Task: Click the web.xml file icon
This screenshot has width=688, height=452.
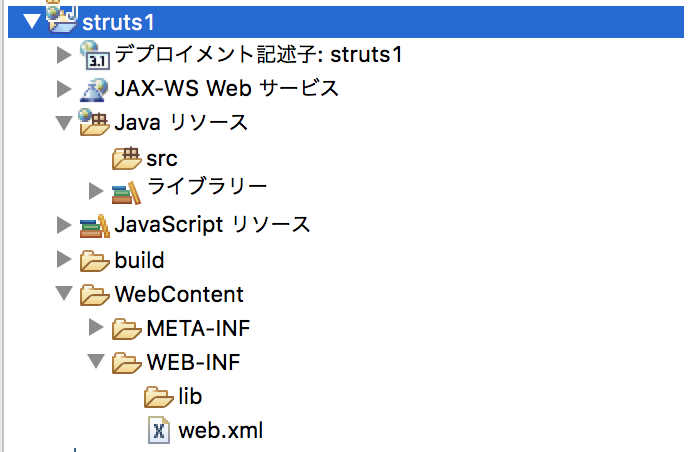Action: point(159,431)
